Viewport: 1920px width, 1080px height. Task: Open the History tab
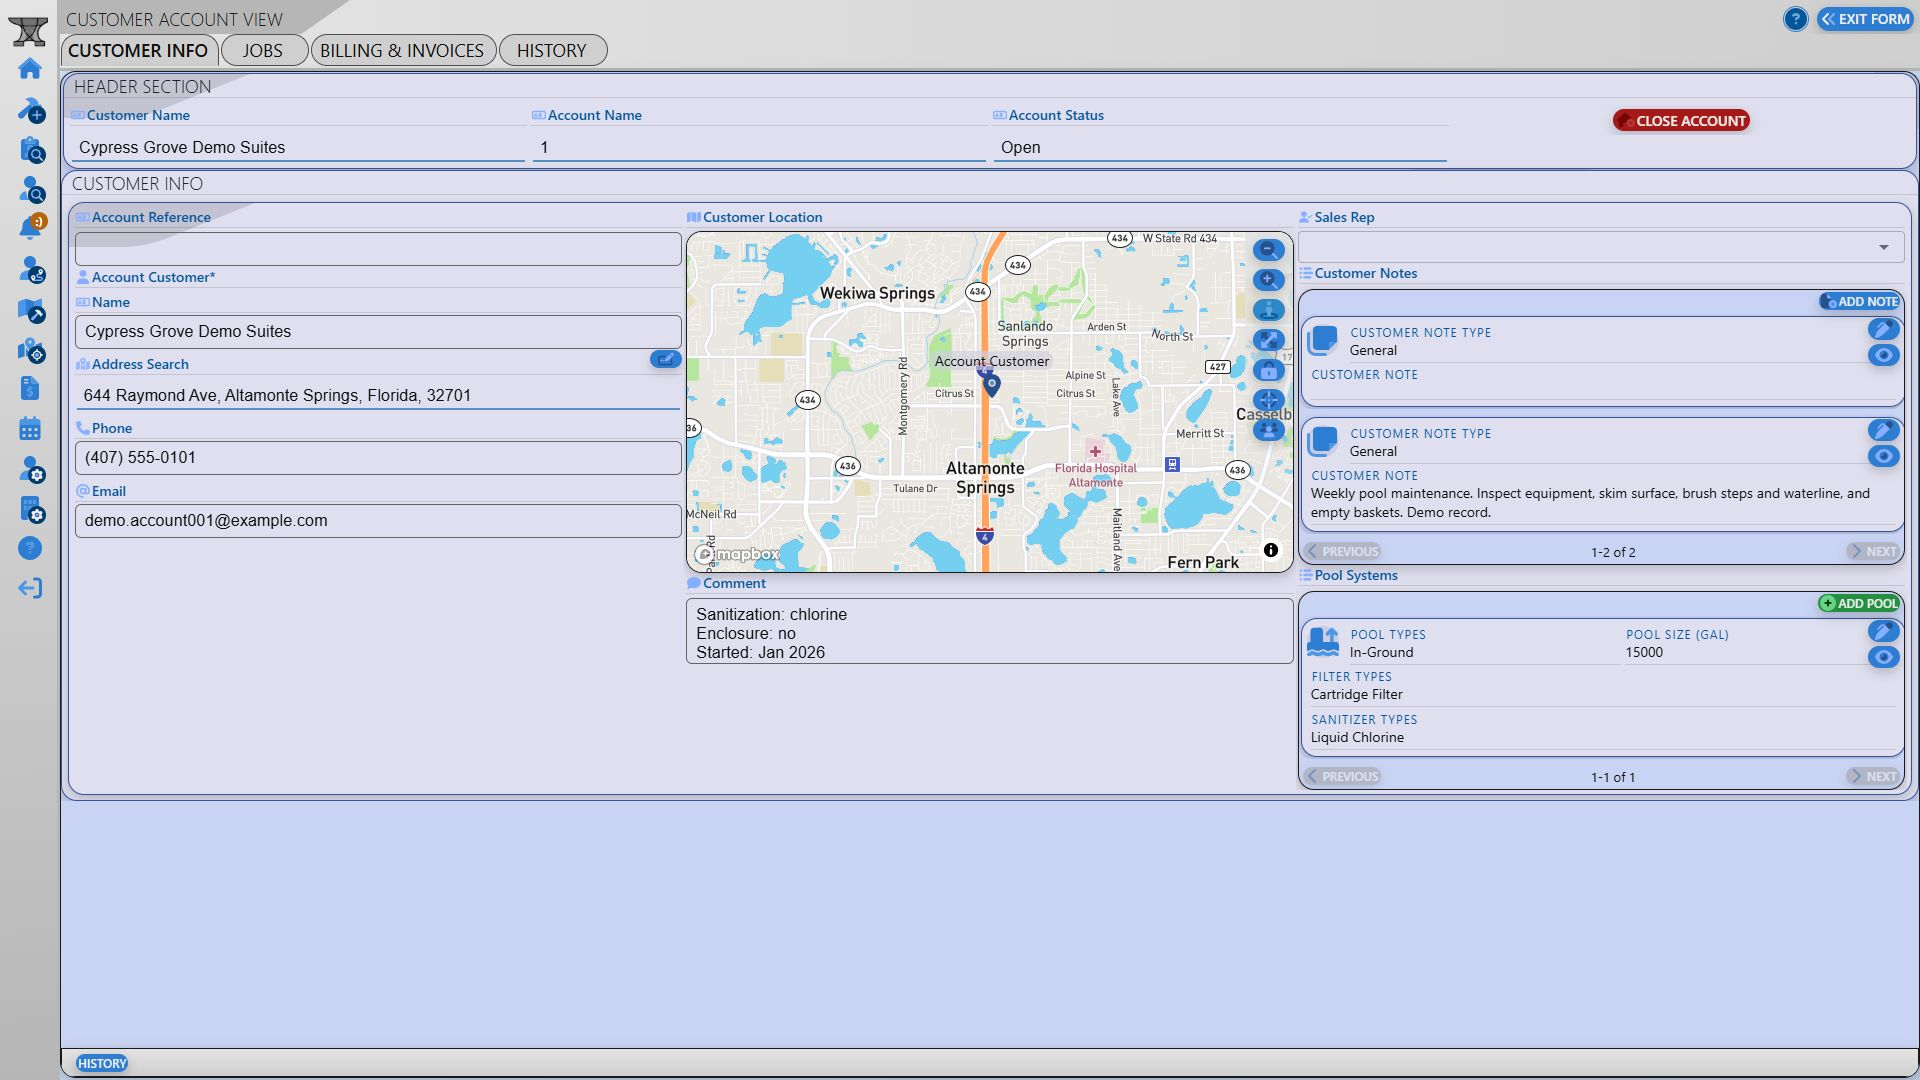click(552, 51)
